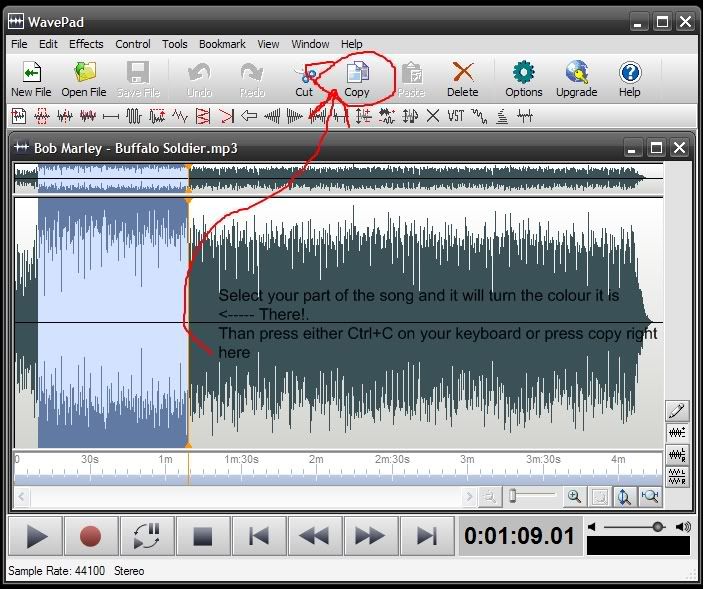Image resolution: width=704 pixels, height=589 pixels.
Task: Open the Edit menu
Action: click(48, 44)
